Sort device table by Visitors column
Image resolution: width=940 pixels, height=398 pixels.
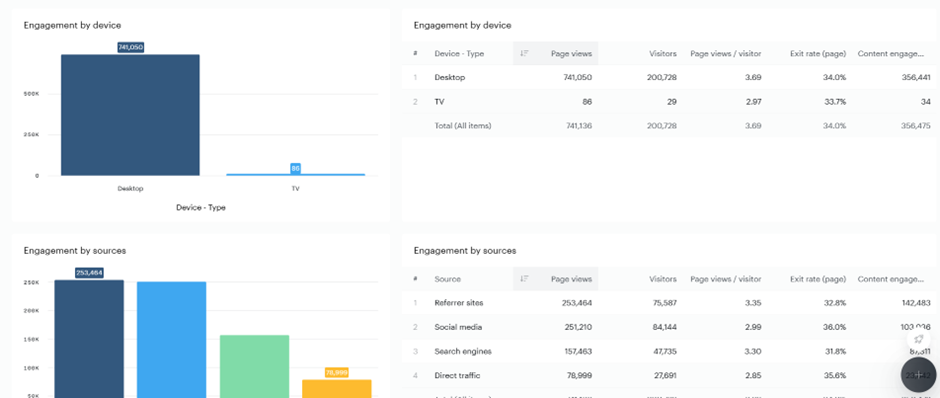(662, 53)
